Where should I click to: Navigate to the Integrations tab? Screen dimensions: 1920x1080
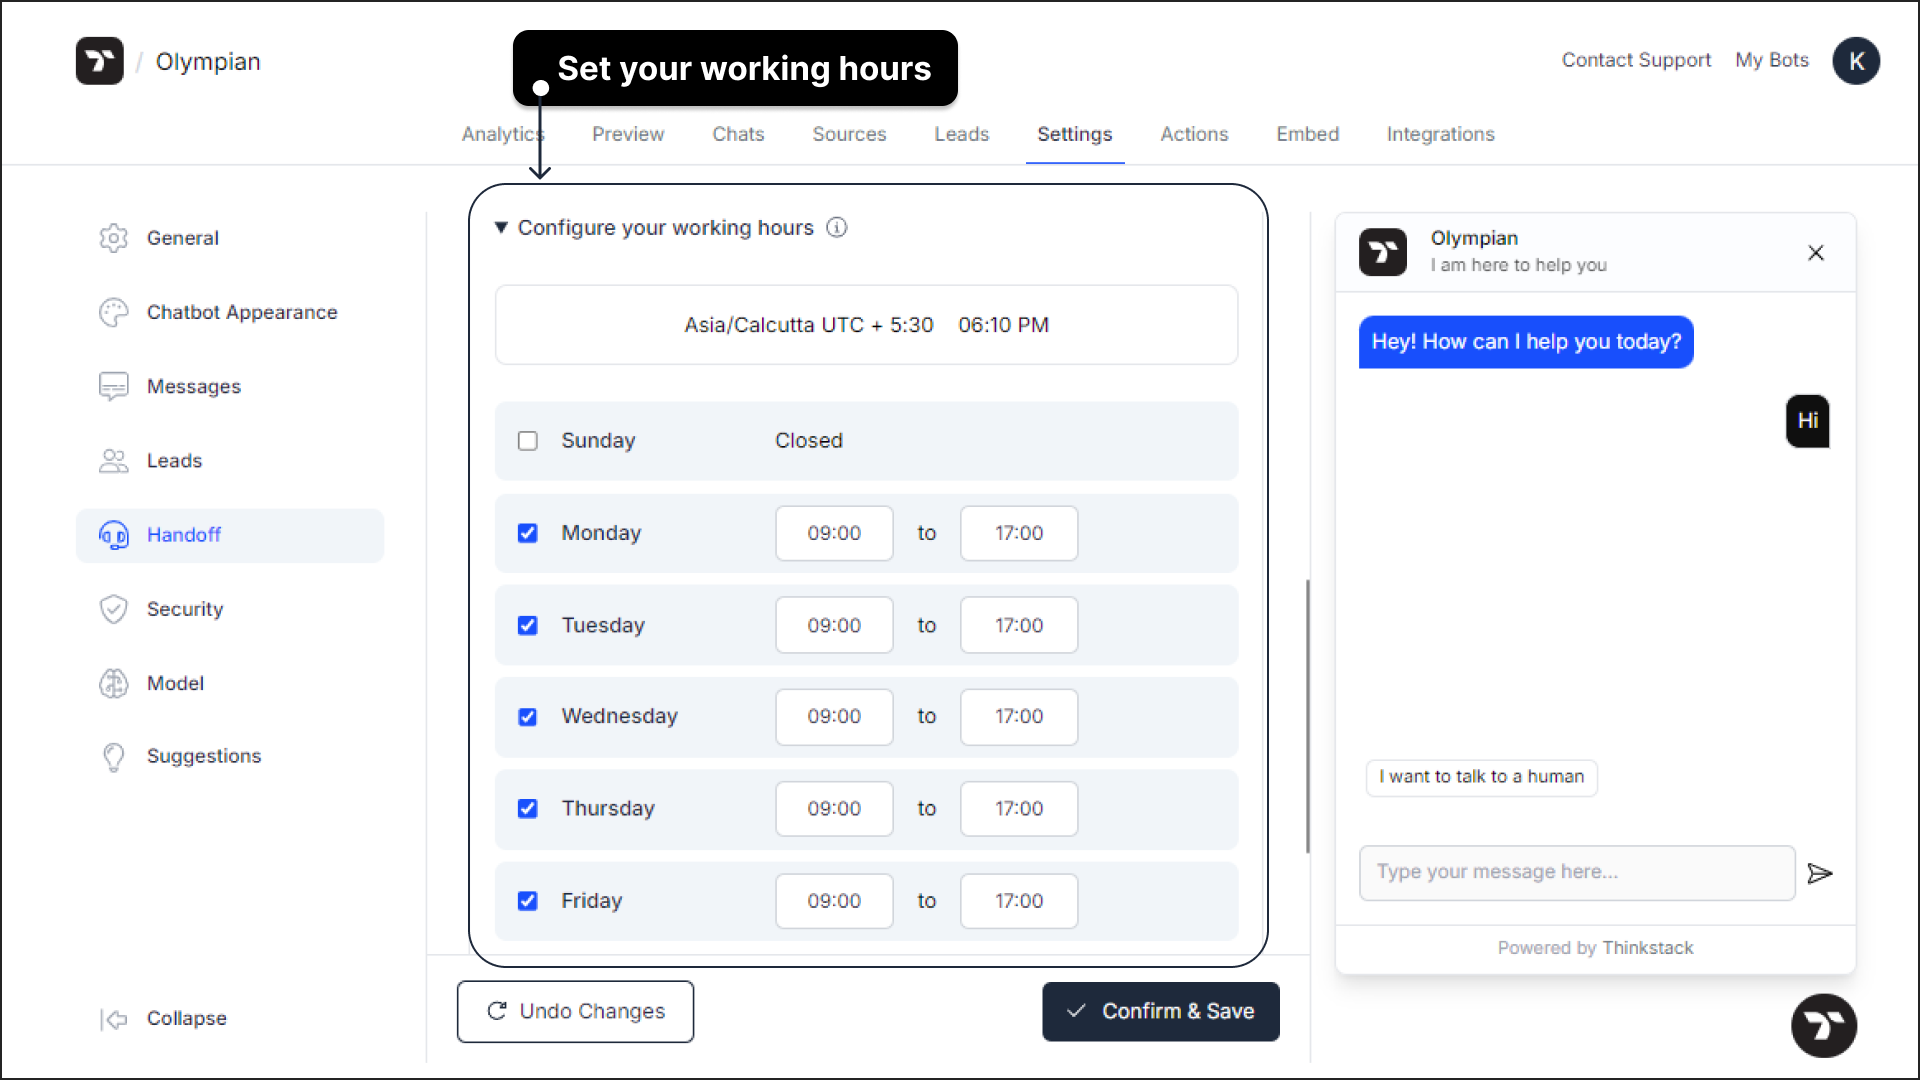(x=1441, y=133)
